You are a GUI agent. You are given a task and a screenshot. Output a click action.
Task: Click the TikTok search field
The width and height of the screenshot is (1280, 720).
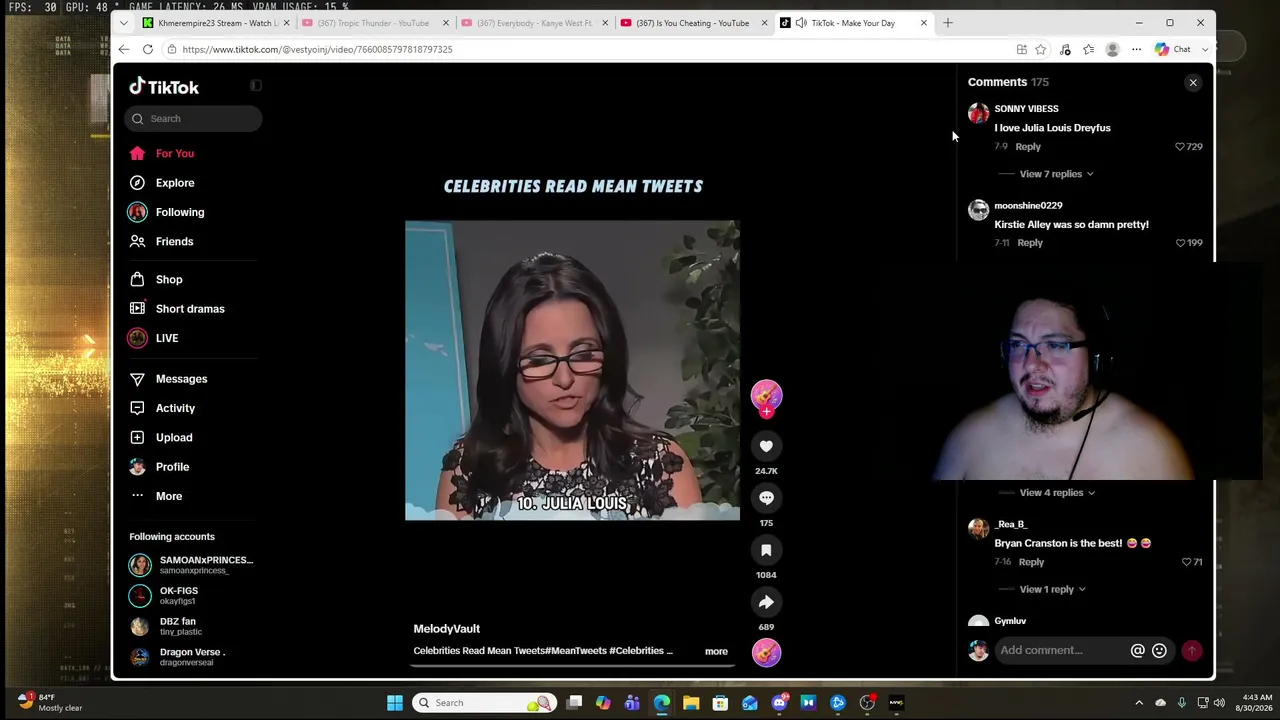pos(194,119)
